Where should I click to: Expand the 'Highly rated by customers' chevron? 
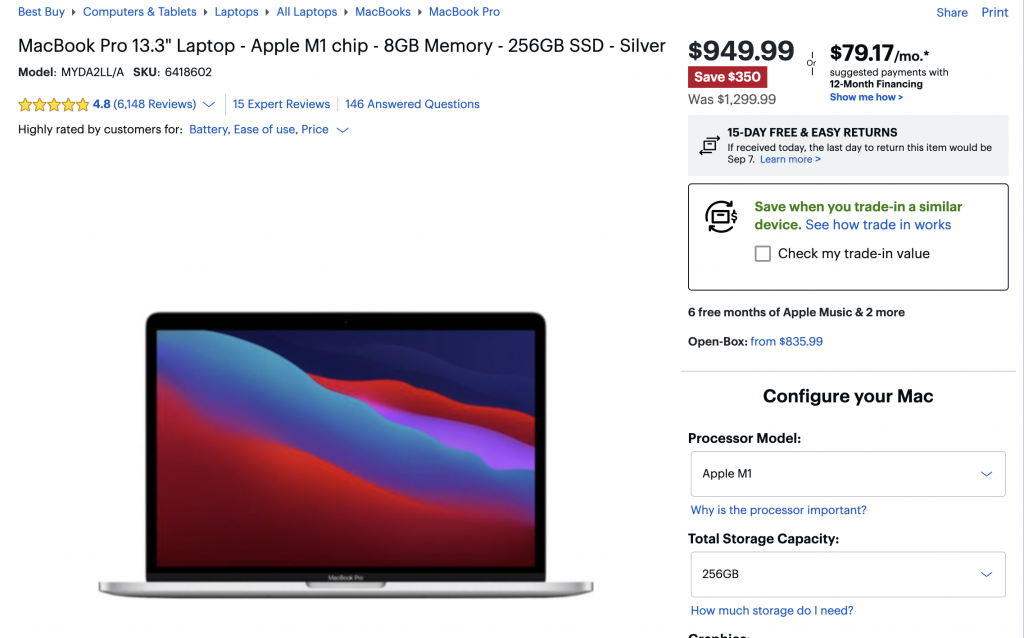click(342, 130)
